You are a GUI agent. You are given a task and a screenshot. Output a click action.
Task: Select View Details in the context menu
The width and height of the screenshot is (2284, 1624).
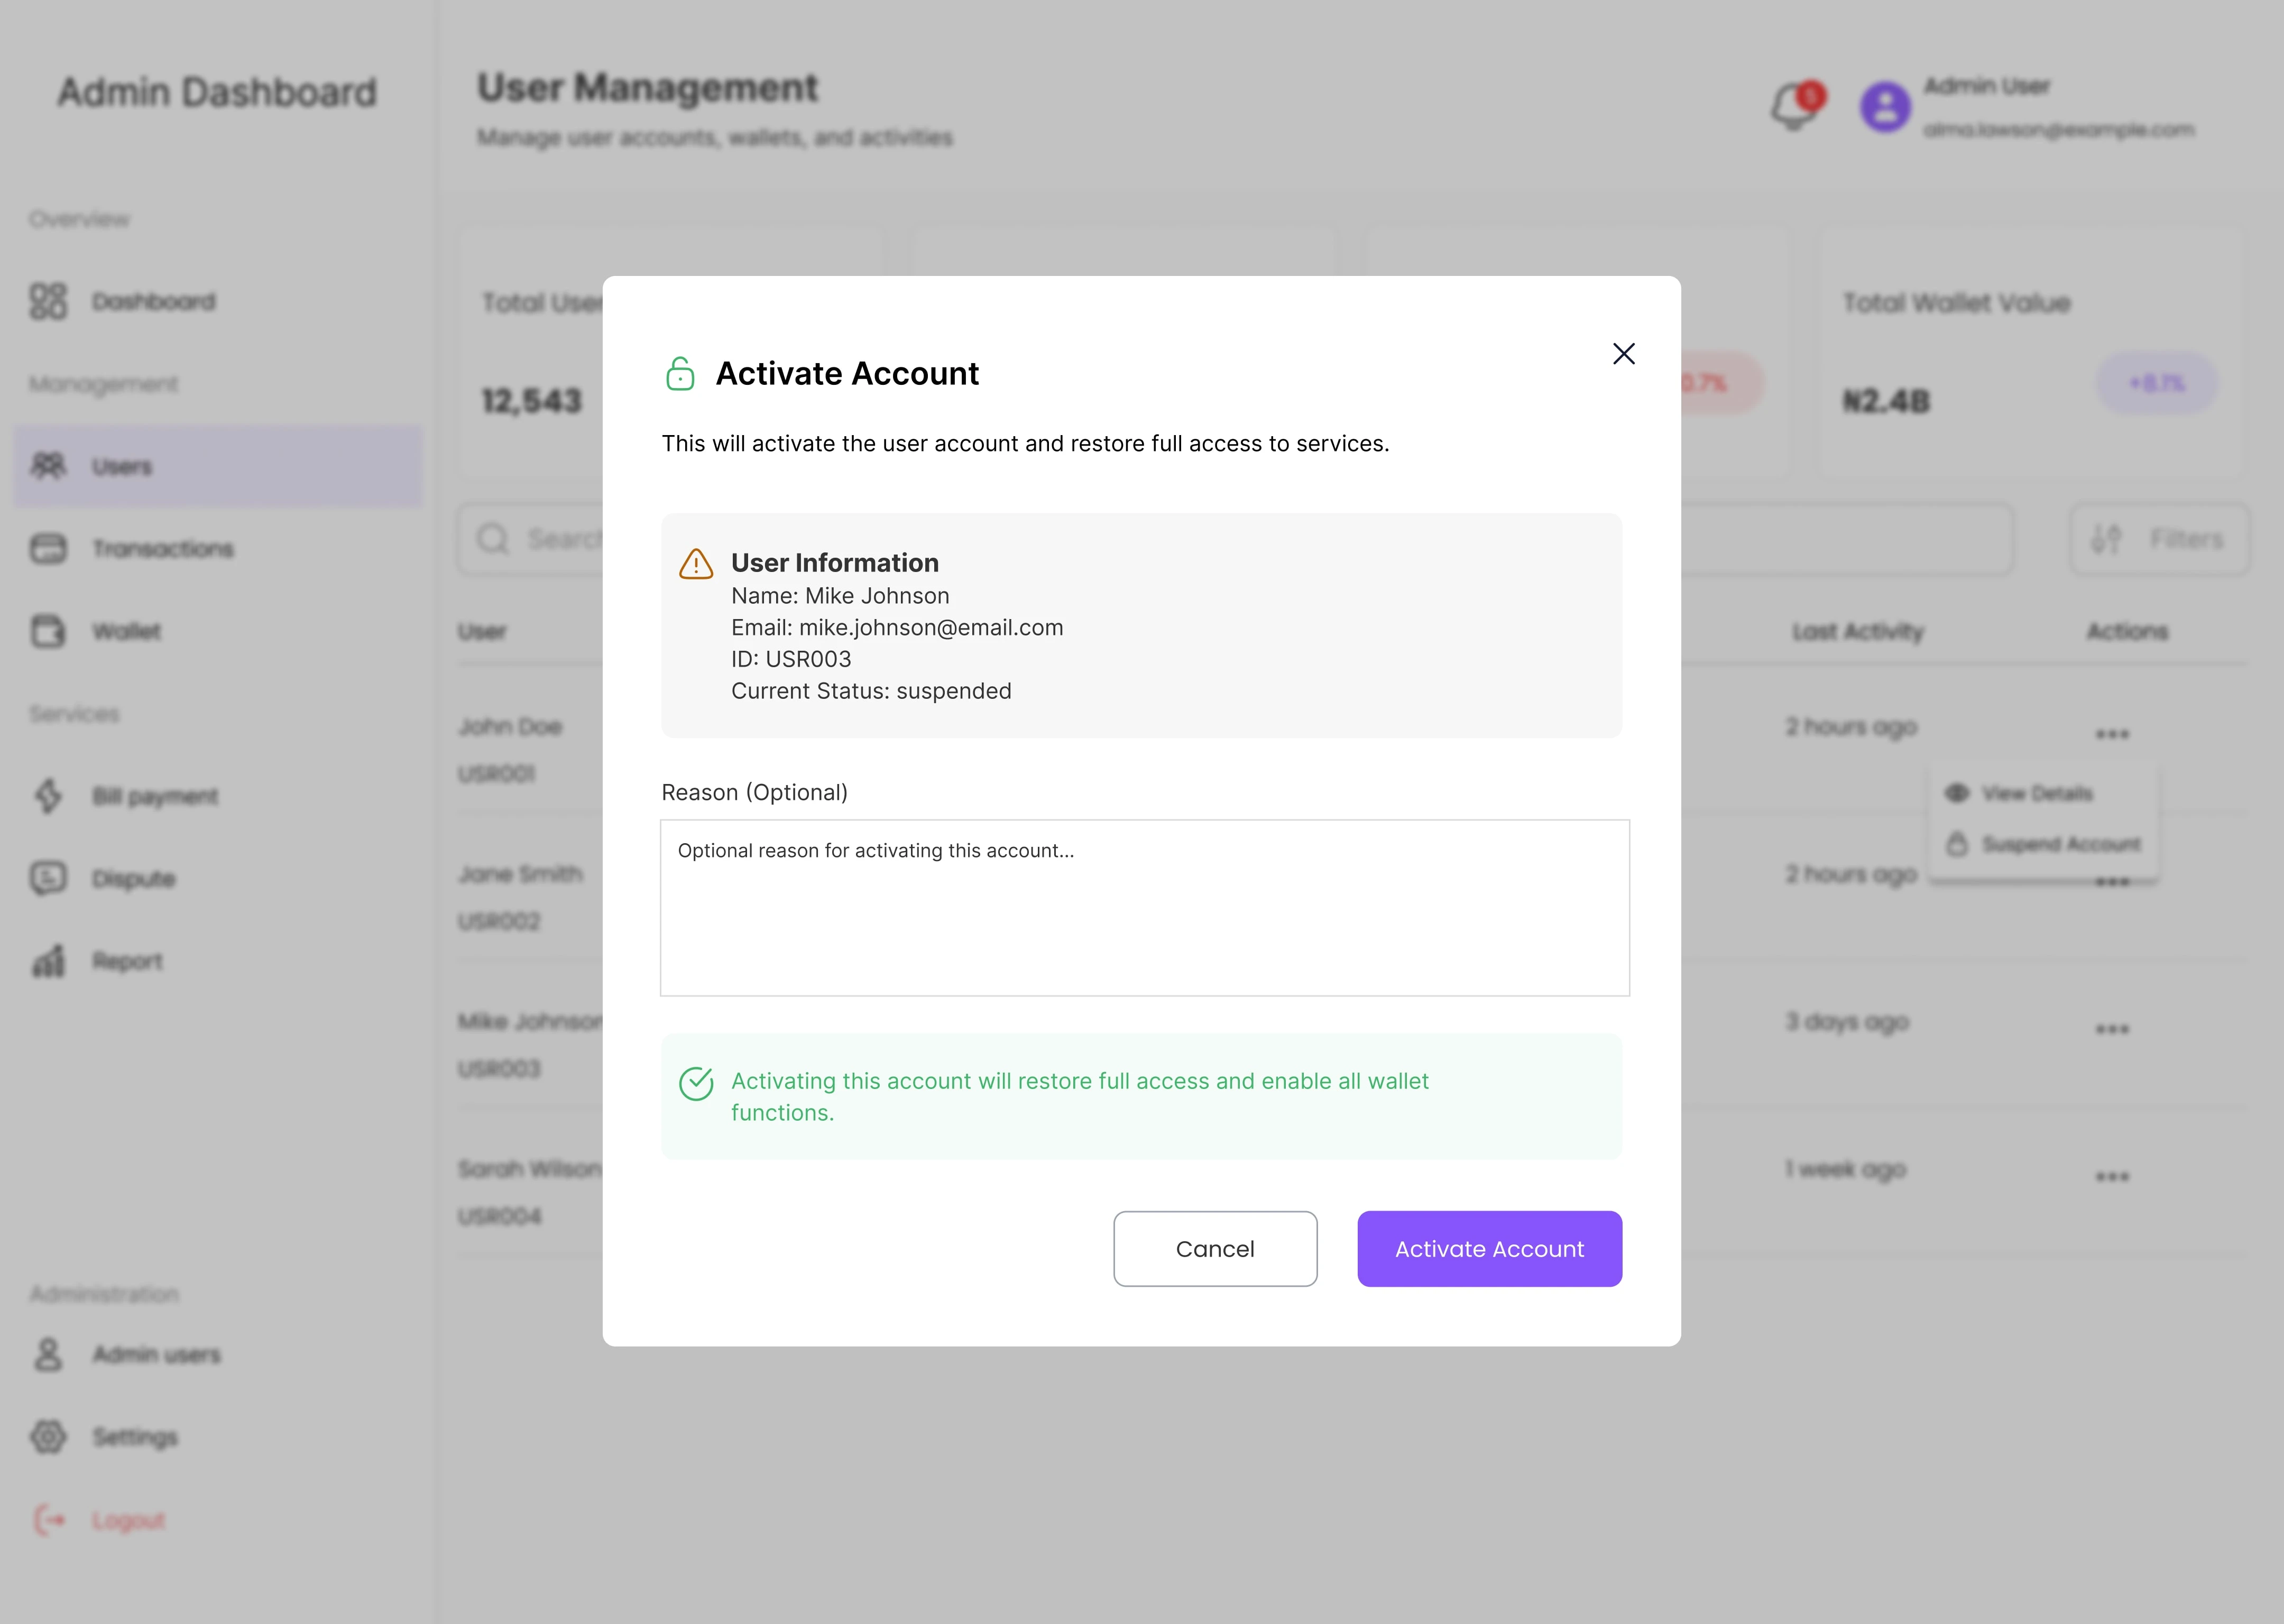pos(2036,793)
